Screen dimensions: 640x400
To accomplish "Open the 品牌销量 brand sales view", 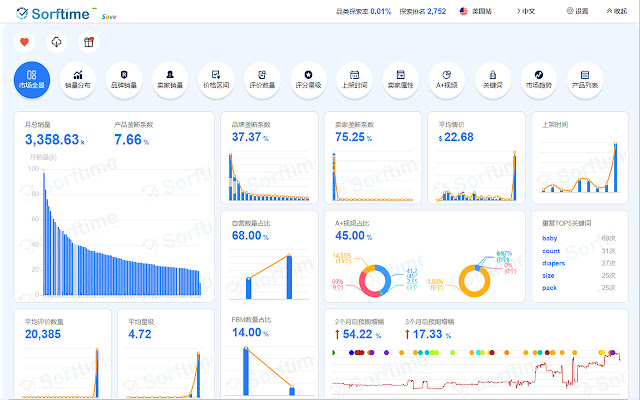I will point(124,79).
